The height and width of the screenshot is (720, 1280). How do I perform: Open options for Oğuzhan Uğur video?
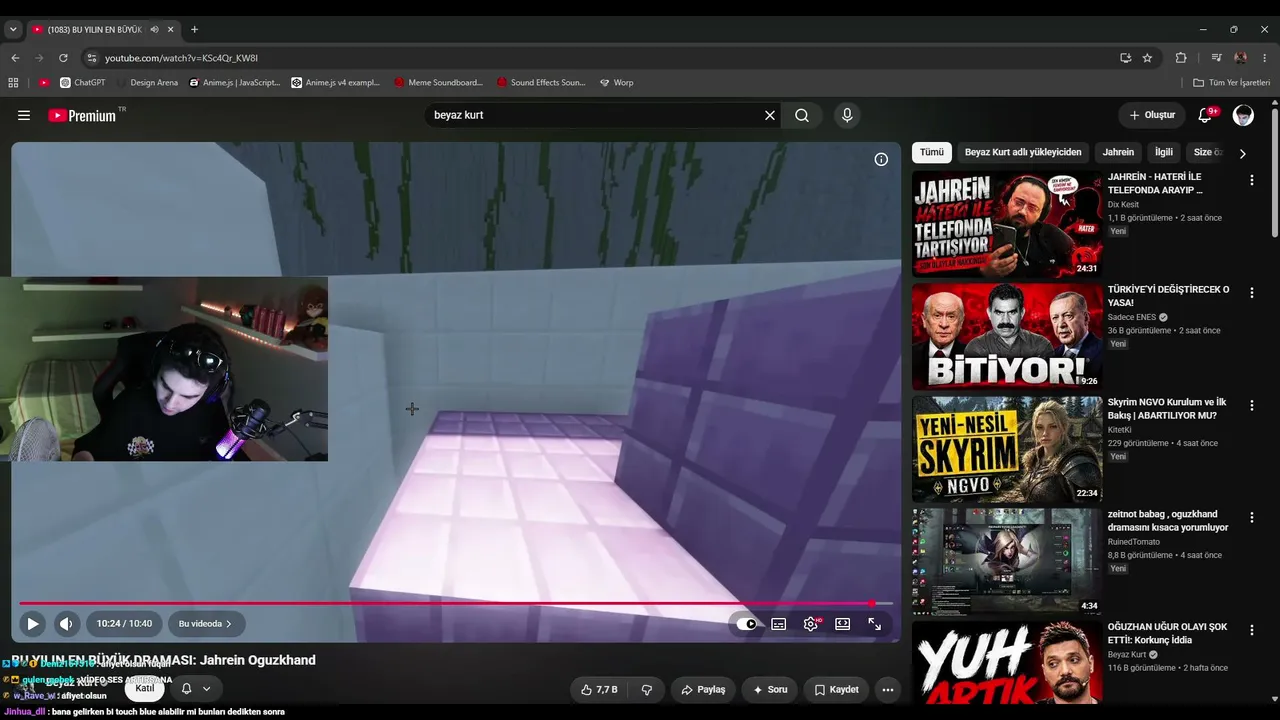1251,631
